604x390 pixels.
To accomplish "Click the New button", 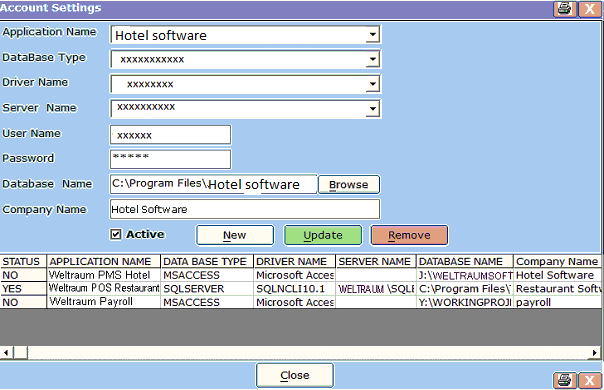I will coord(235,235).
